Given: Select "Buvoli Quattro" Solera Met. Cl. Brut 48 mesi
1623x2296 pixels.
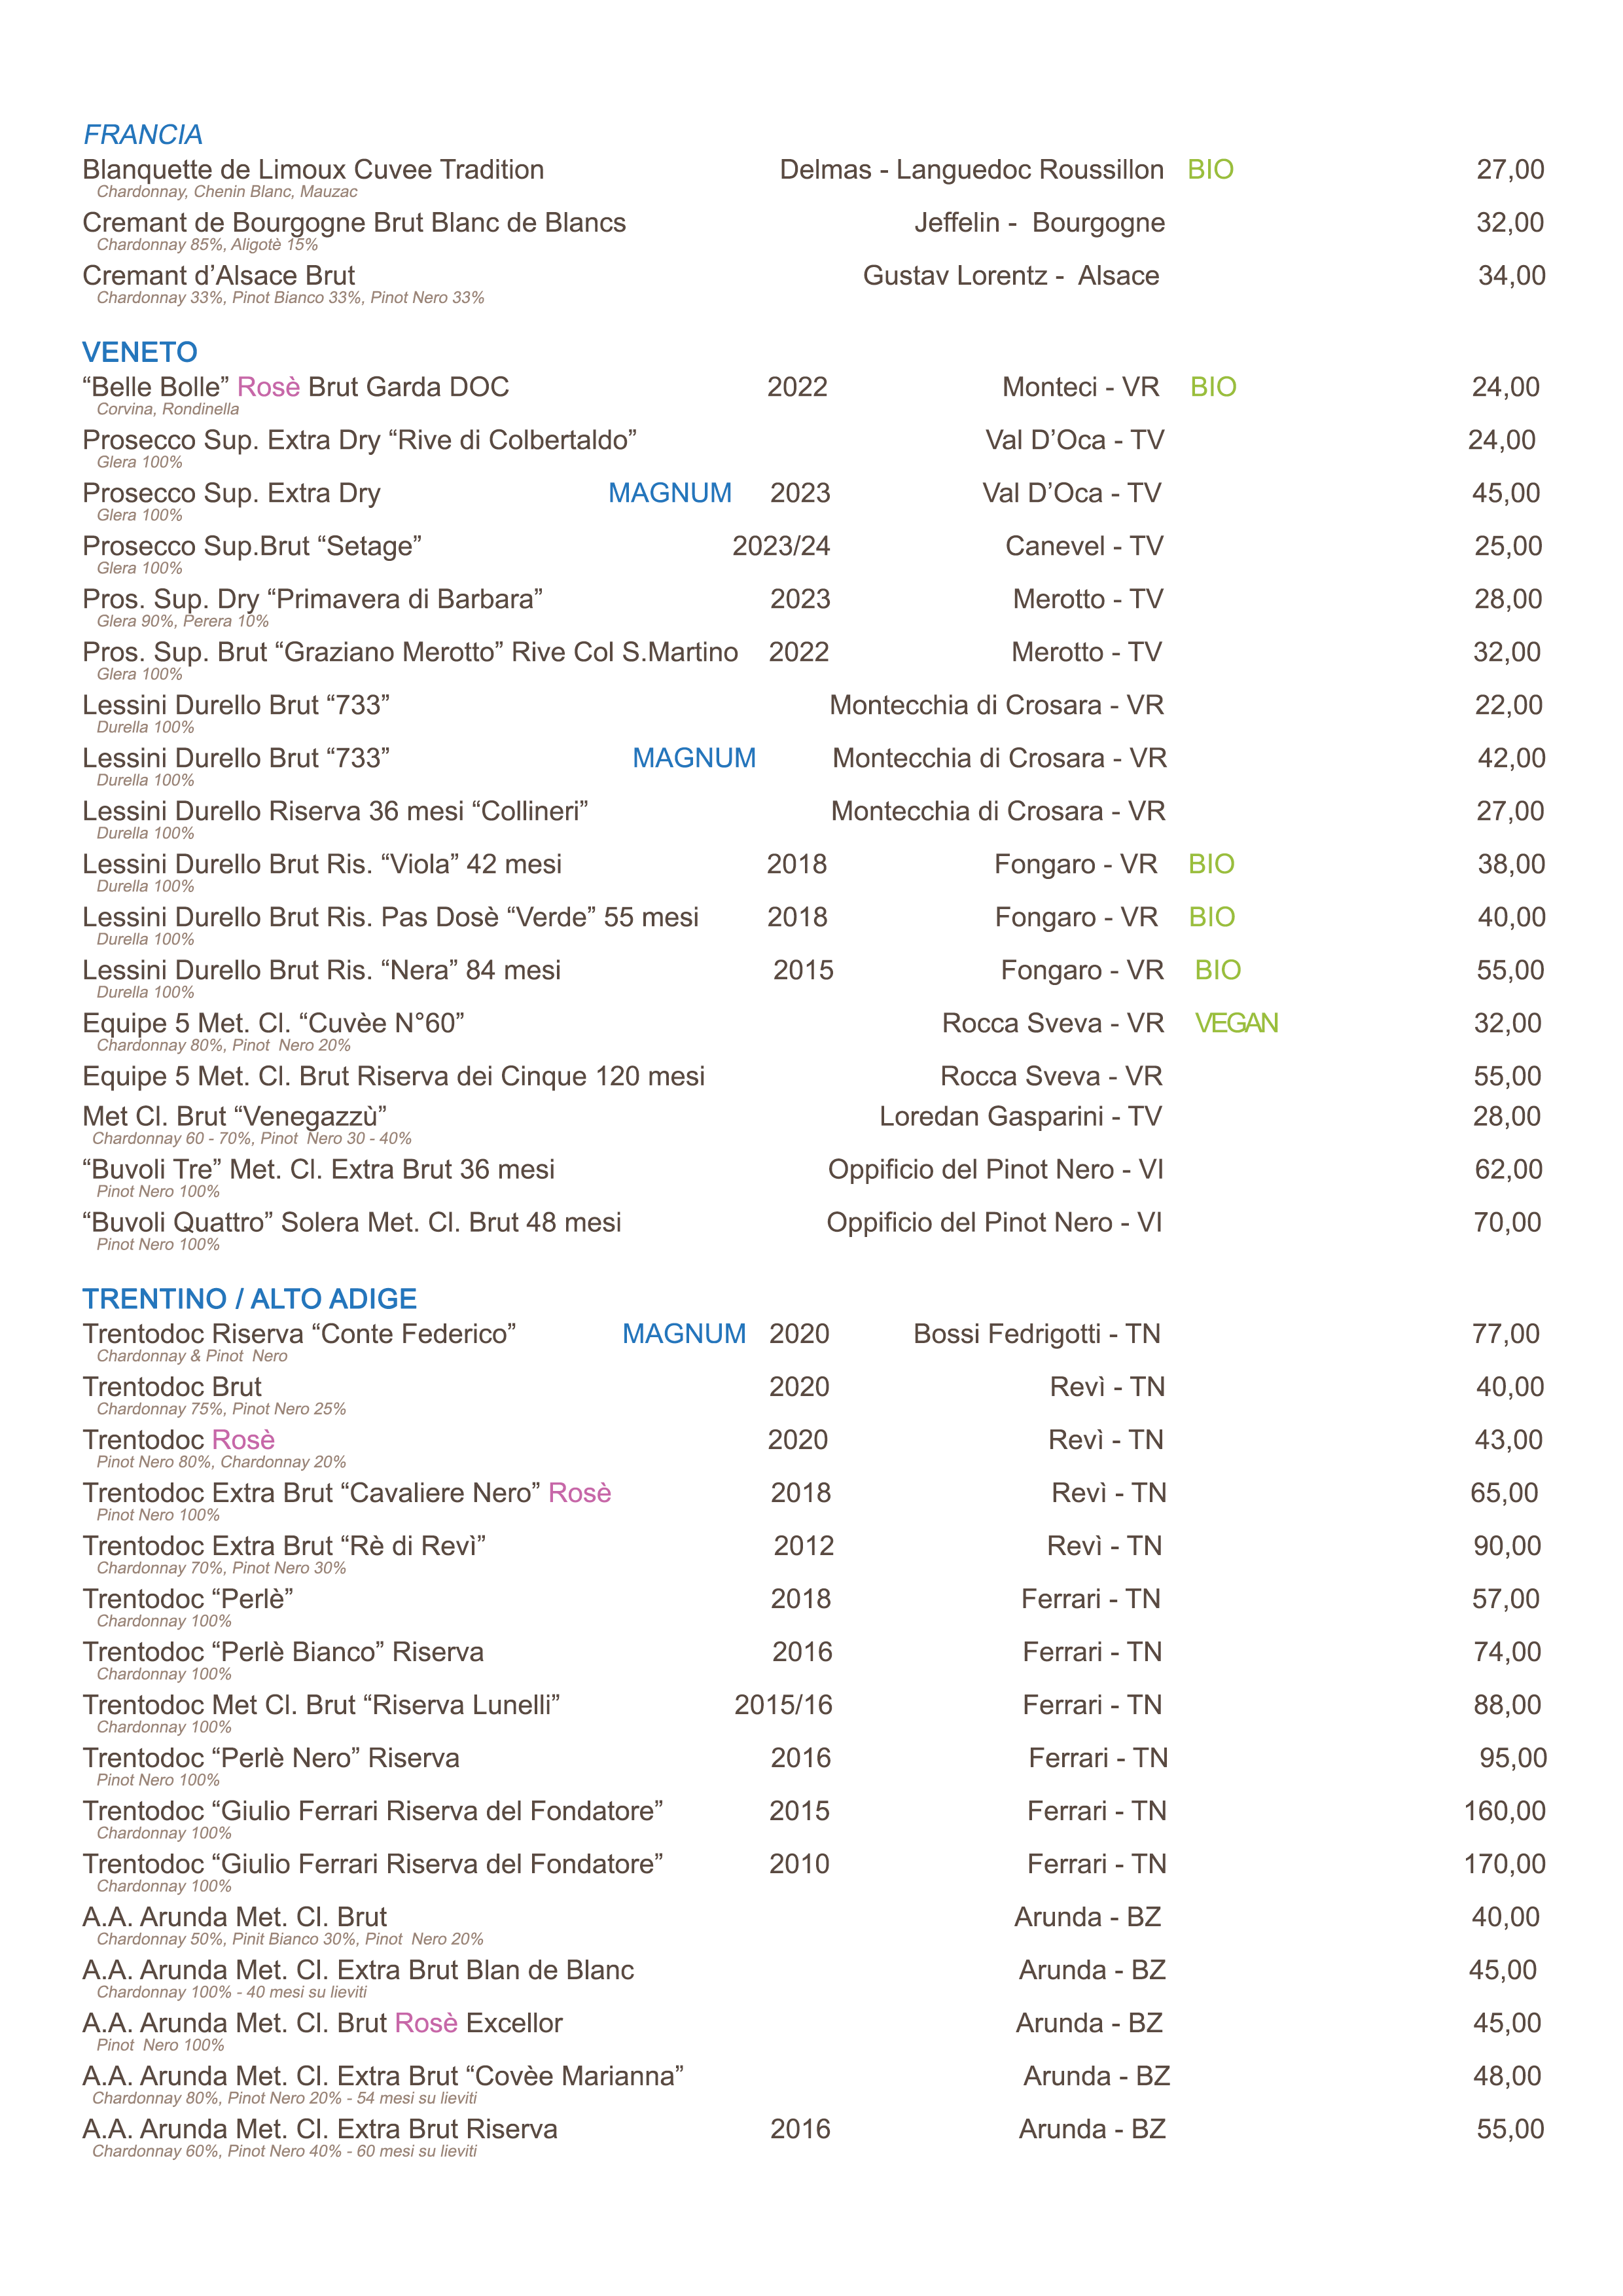Looking at the screenshot, I should tap(352, 1222).
